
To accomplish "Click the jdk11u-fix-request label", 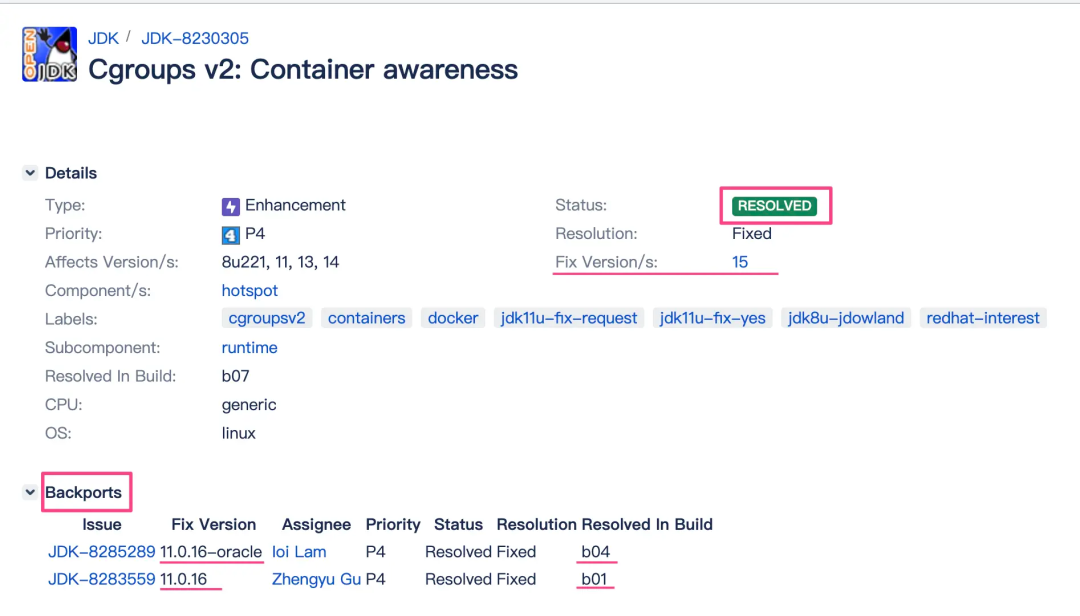I will (x=569, y=318).
